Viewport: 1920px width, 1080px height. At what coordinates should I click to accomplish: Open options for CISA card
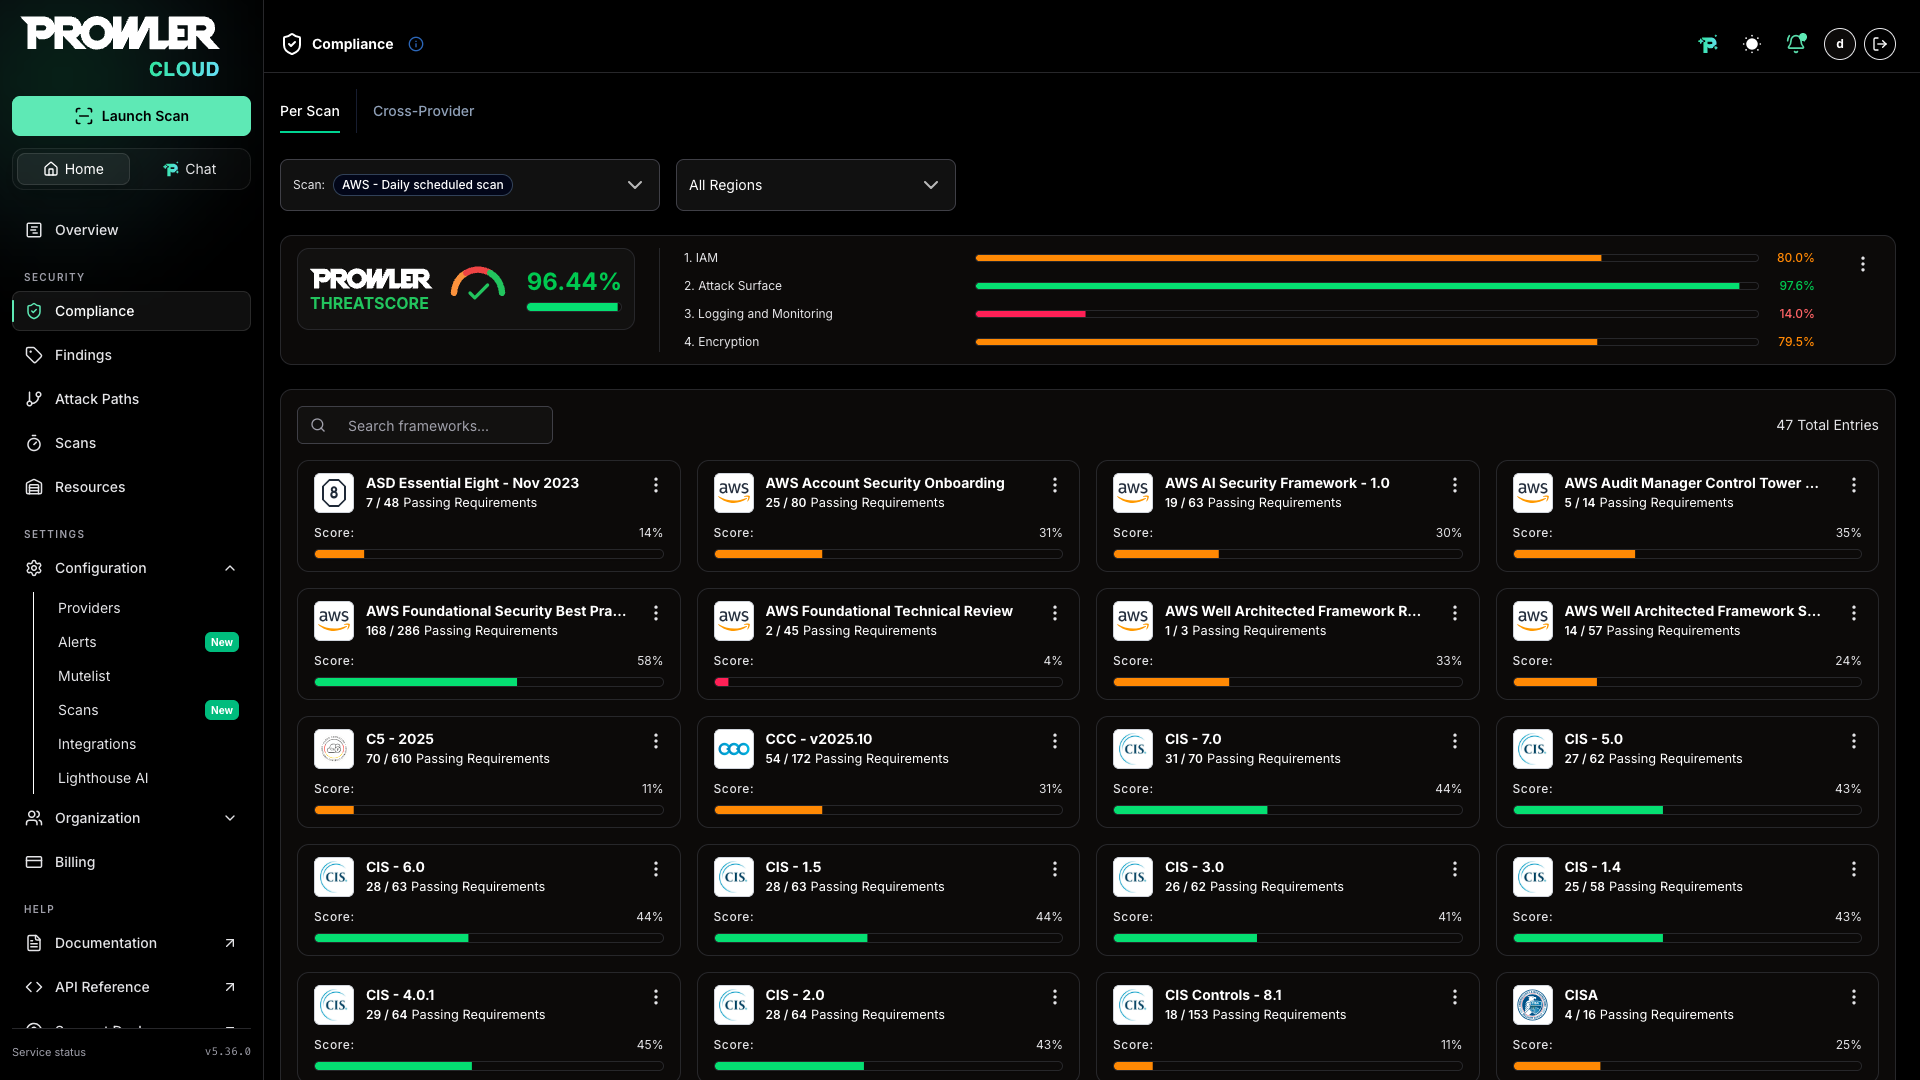click(1854, 997)
